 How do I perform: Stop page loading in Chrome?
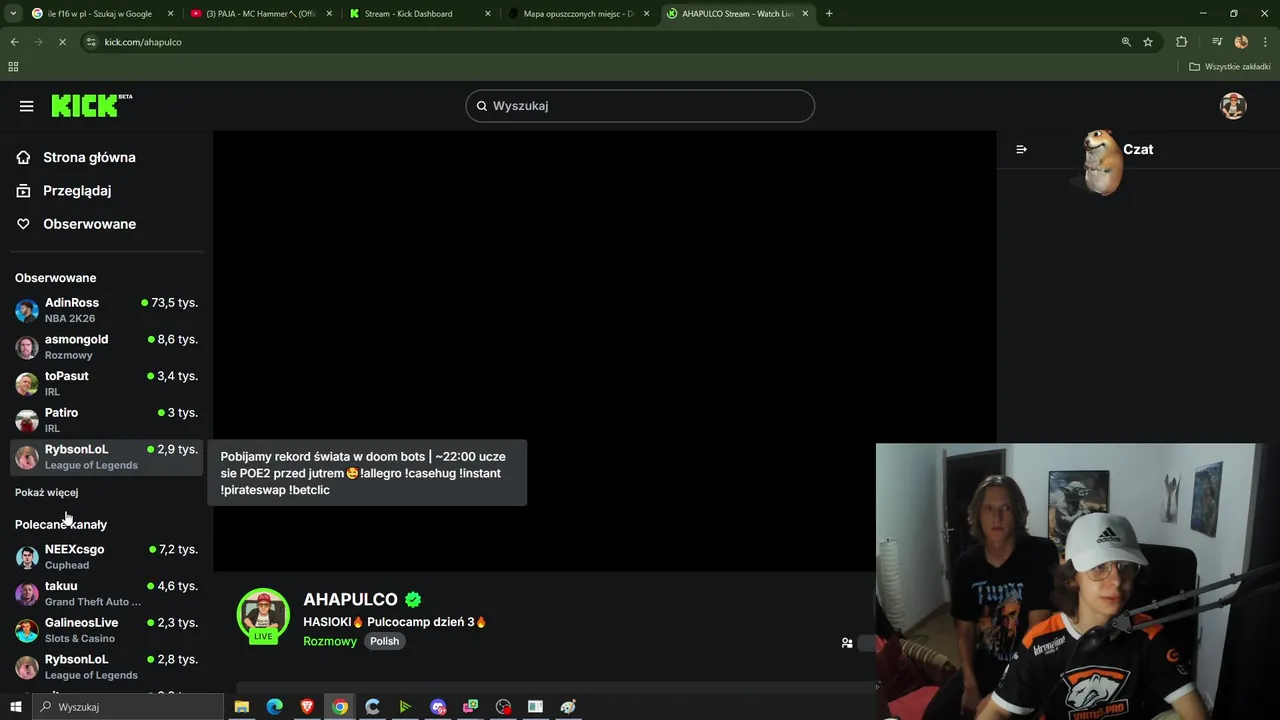coord(62,42)
